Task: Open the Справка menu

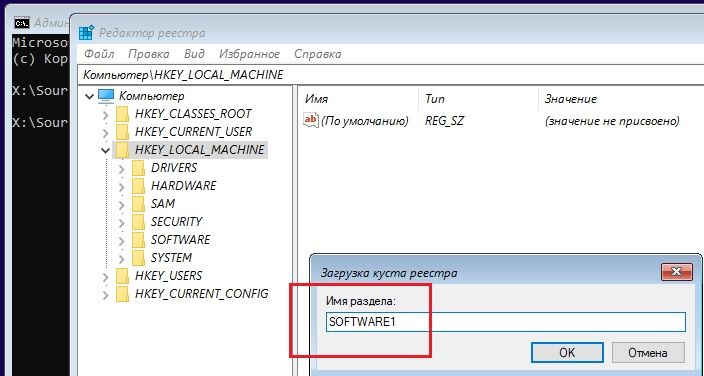Action: (x=317, y=54)
